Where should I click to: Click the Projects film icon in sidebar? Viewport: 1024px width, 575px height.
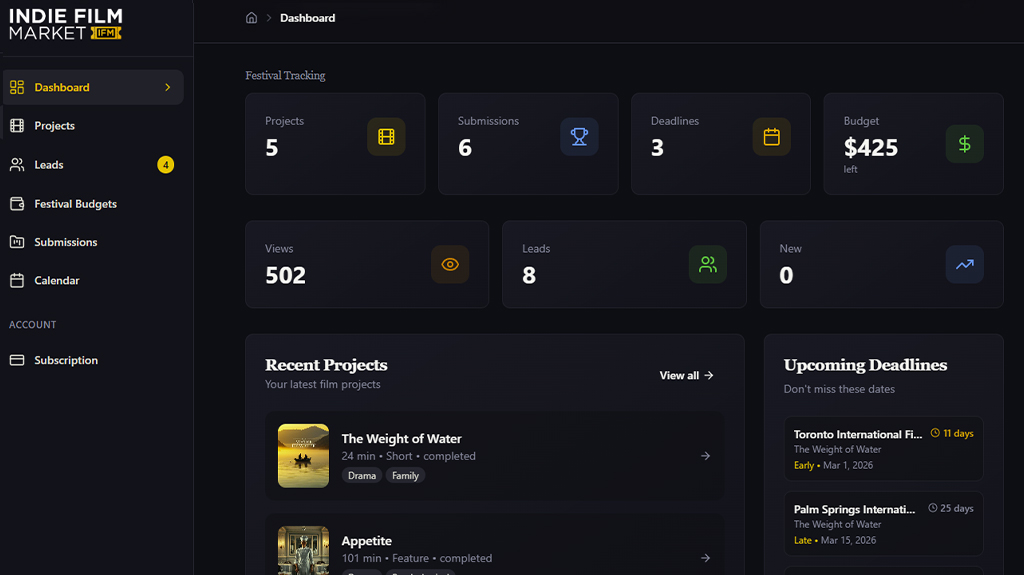click(x=17, y=125)
